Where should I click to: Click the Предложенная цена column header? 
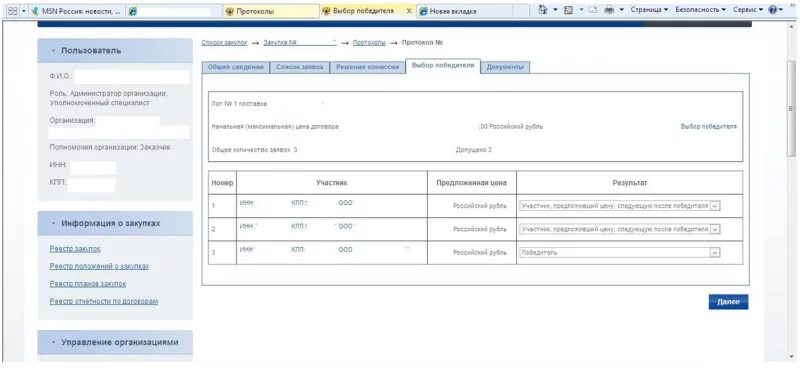471,183
